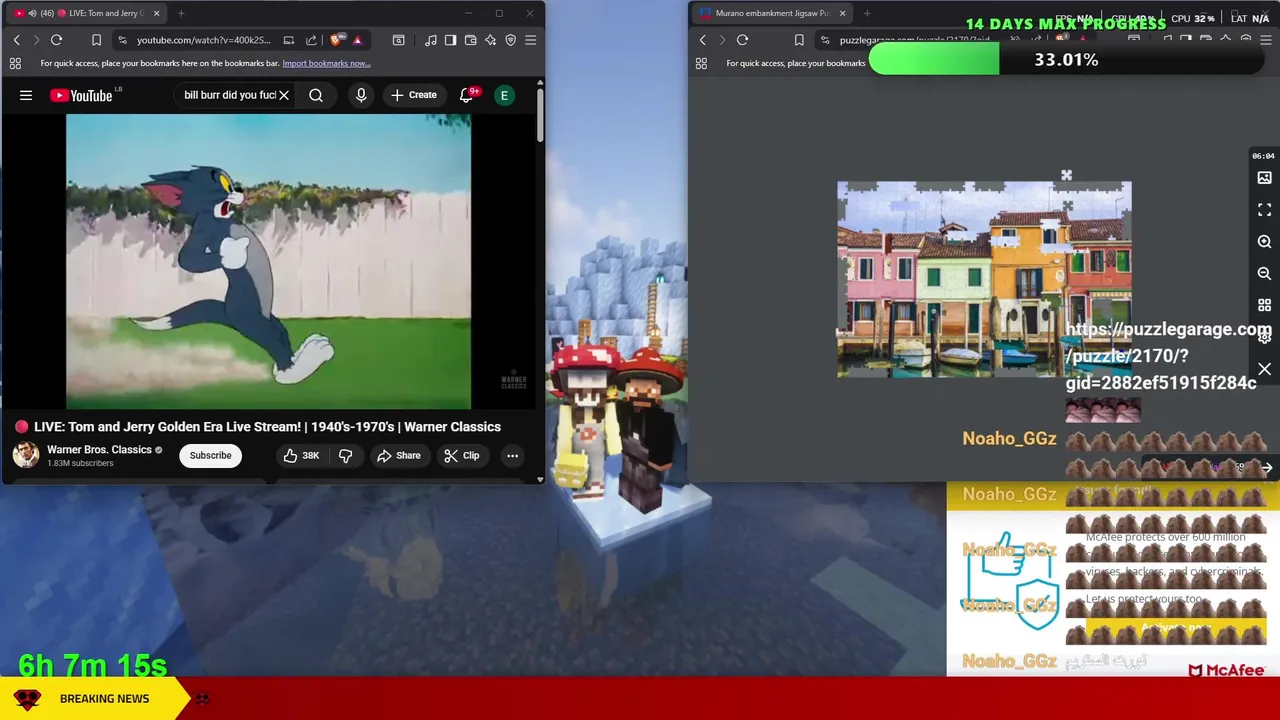Open the YouTube window's browser main menu
This screenshot has width=1280, height=720.
530,40
